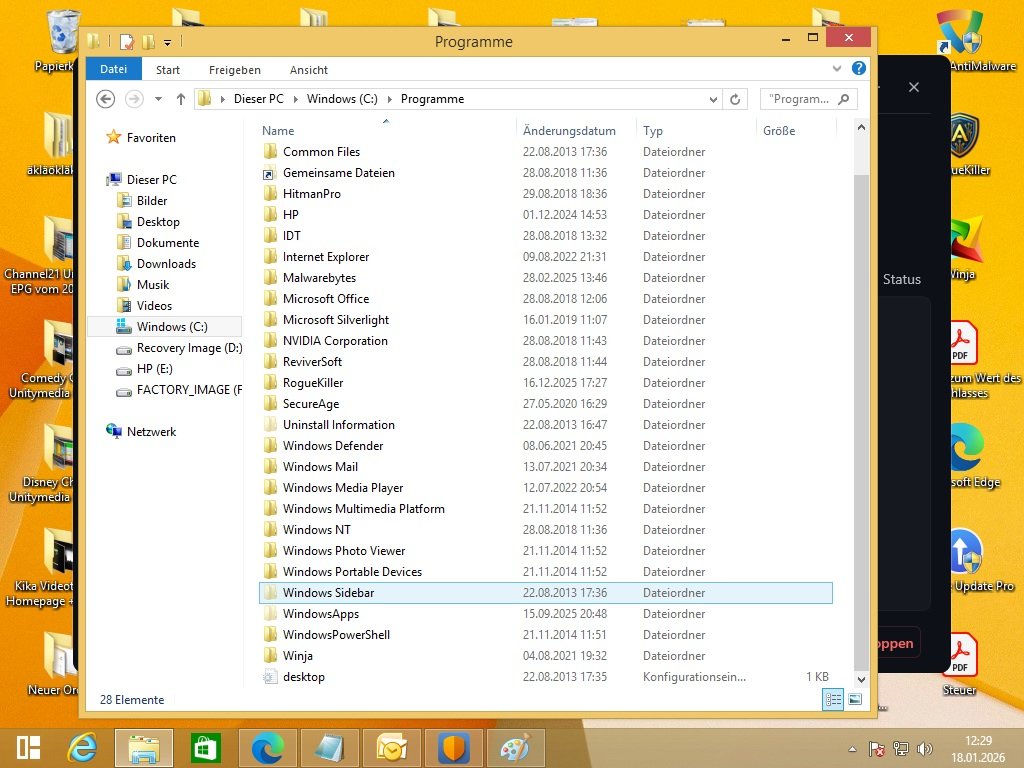This screenshot has height=768, width=1024.
Task: Switch to the Freigeben ribbon tab
Action: [x=234, y=70]
